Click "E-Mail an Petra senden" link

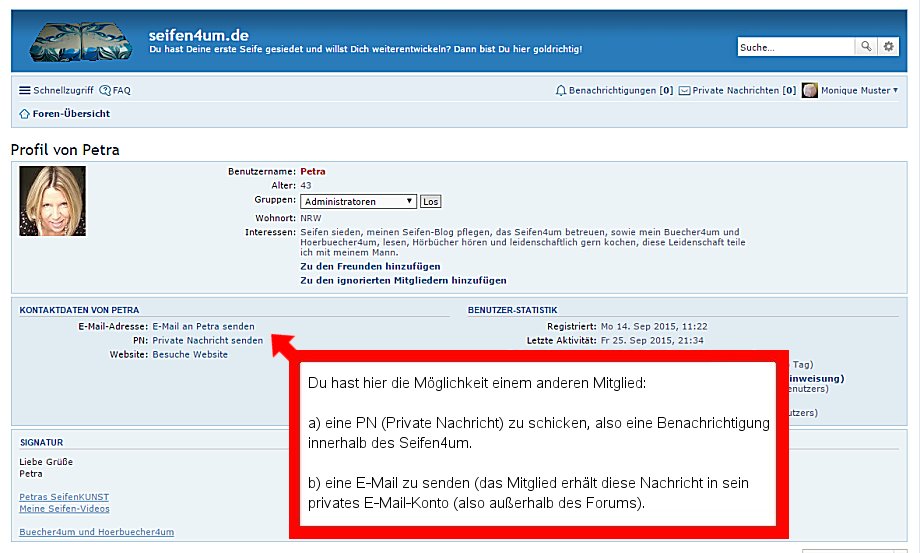203,326
